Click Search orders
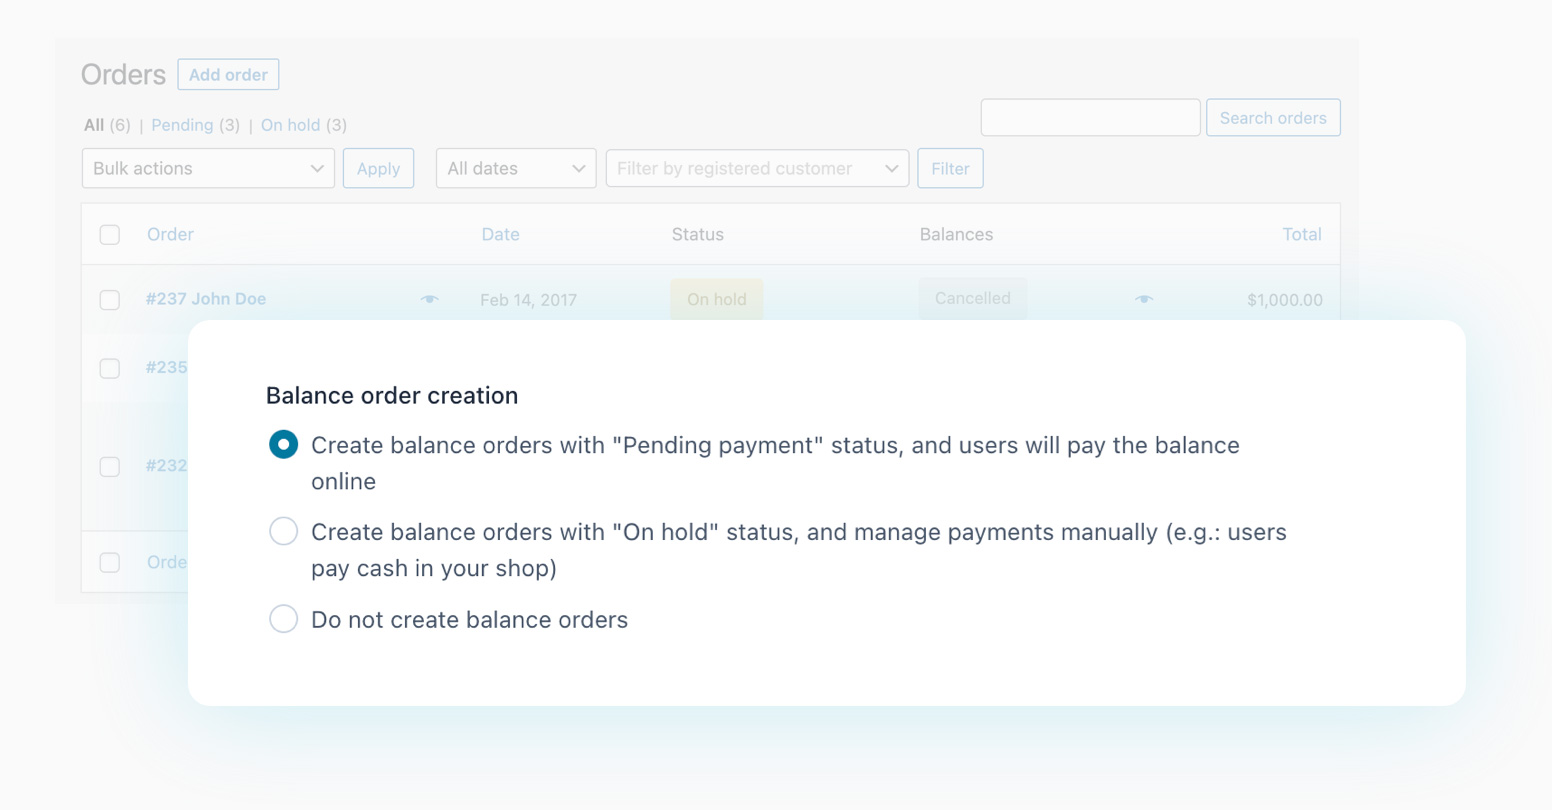This screenshot has height=810, width=1552. click(1272, 117)
